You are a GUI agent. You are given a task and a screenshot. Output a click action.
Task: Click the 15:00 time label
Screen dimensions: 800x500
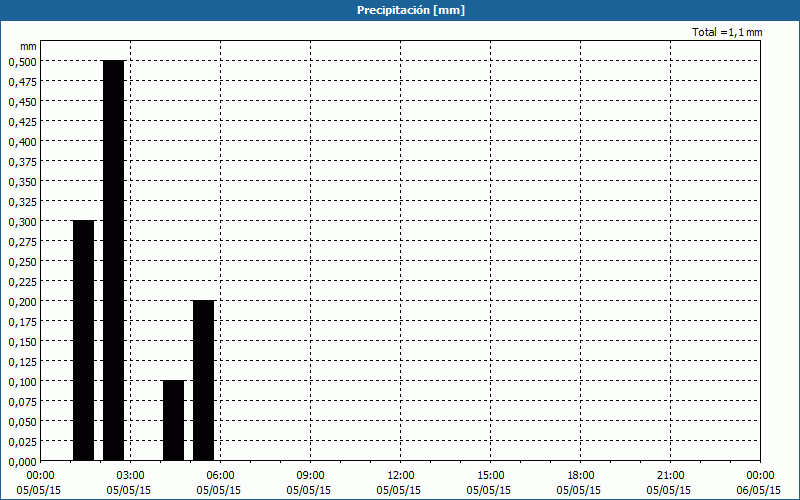(490, 476)
